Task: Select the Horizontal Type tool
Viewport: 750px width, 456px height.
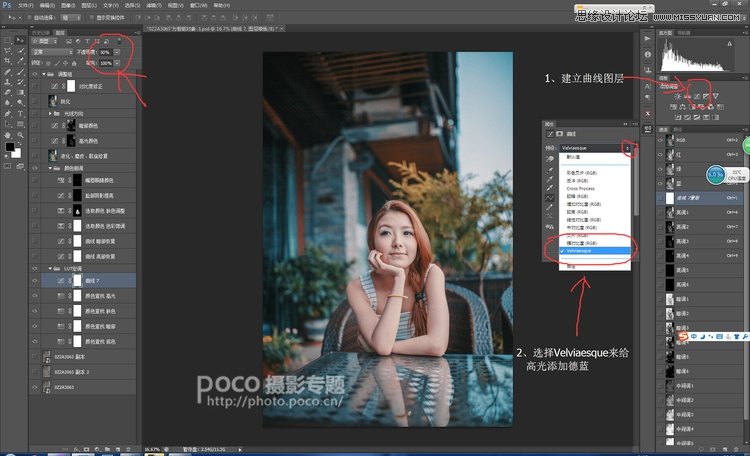Action: coord(20,114)
